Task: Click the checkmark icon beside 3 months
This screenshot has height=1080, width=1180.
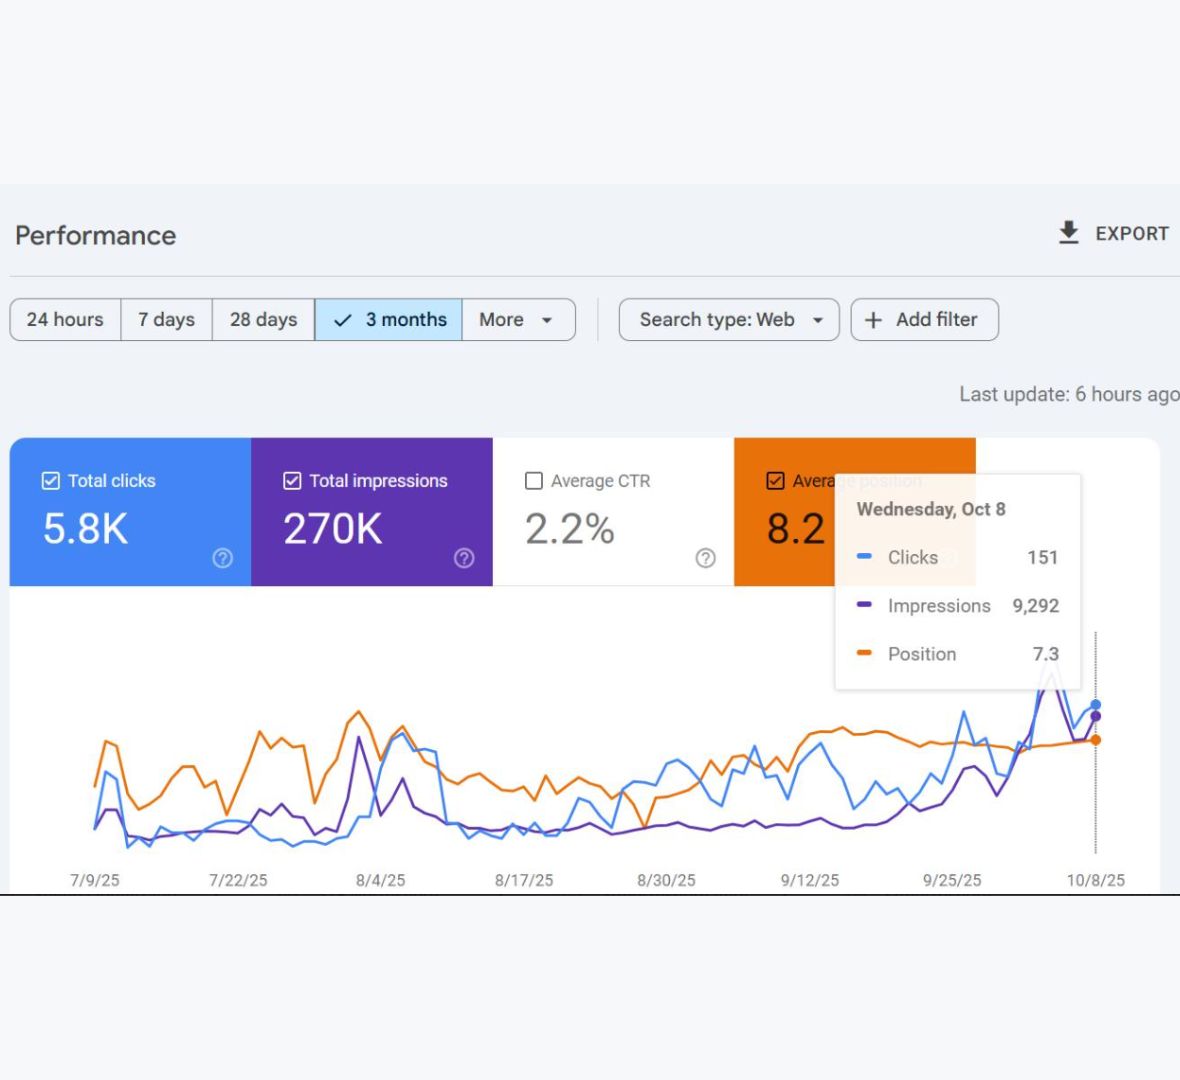Action: [x=343, y=320]
